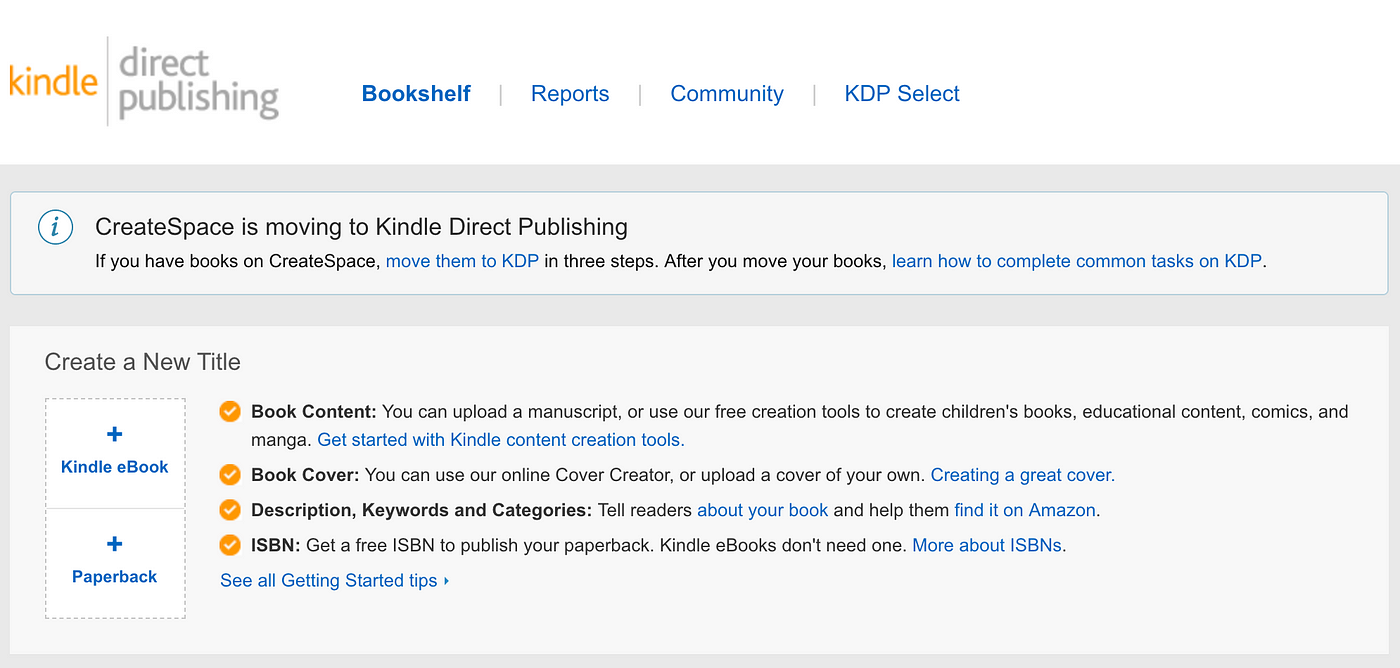Click the plus icon above Paperback
This screenshot has width=1400, height=668.
114,544
